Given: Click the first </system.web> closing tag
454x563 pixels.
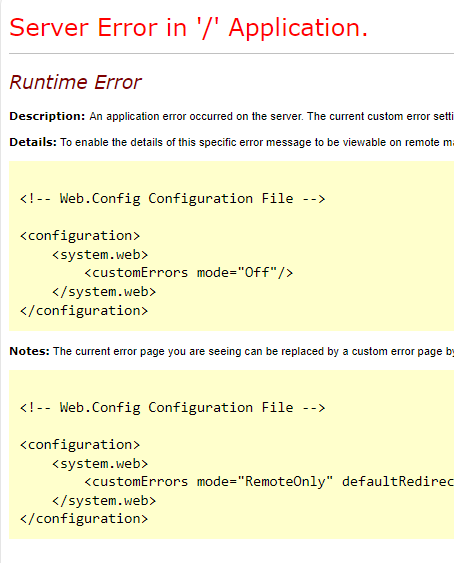Looking at the screenshot, I should pos(104,292).
